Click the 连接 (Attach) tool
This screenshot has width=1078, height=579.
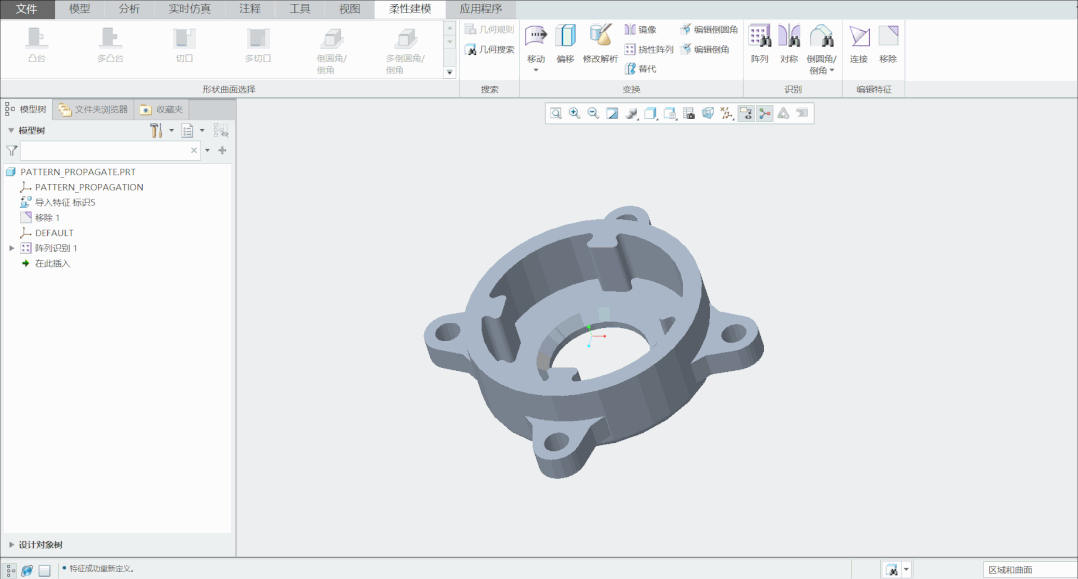pyautogui.click(x=859, y=44)
